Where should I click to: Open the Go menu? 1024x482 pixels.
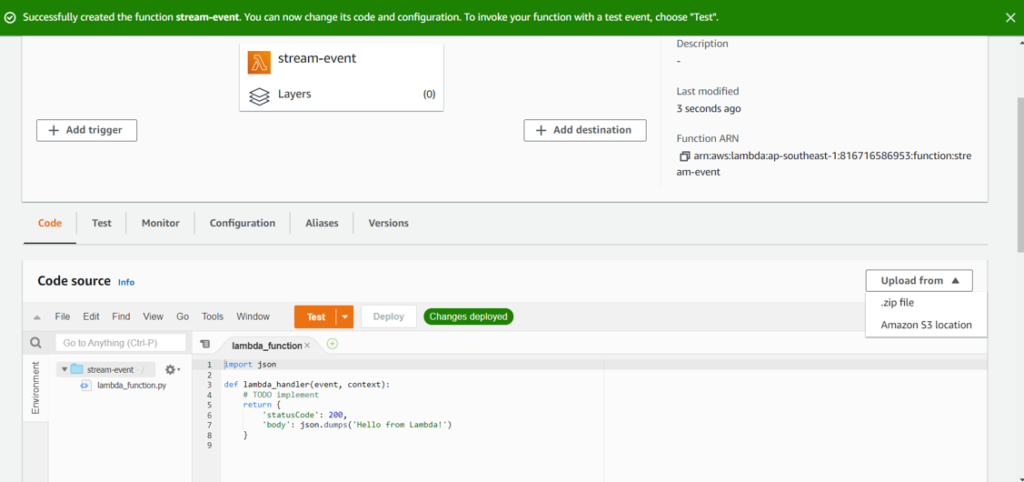182,317
